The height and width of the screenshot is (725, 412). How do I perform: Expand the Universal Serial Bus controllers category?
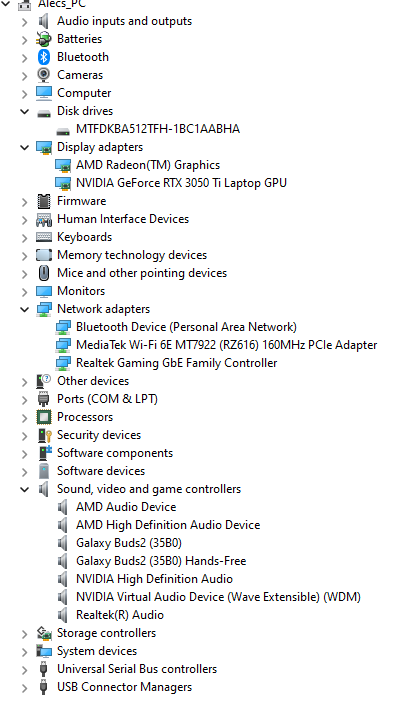[x=25, y=670]
